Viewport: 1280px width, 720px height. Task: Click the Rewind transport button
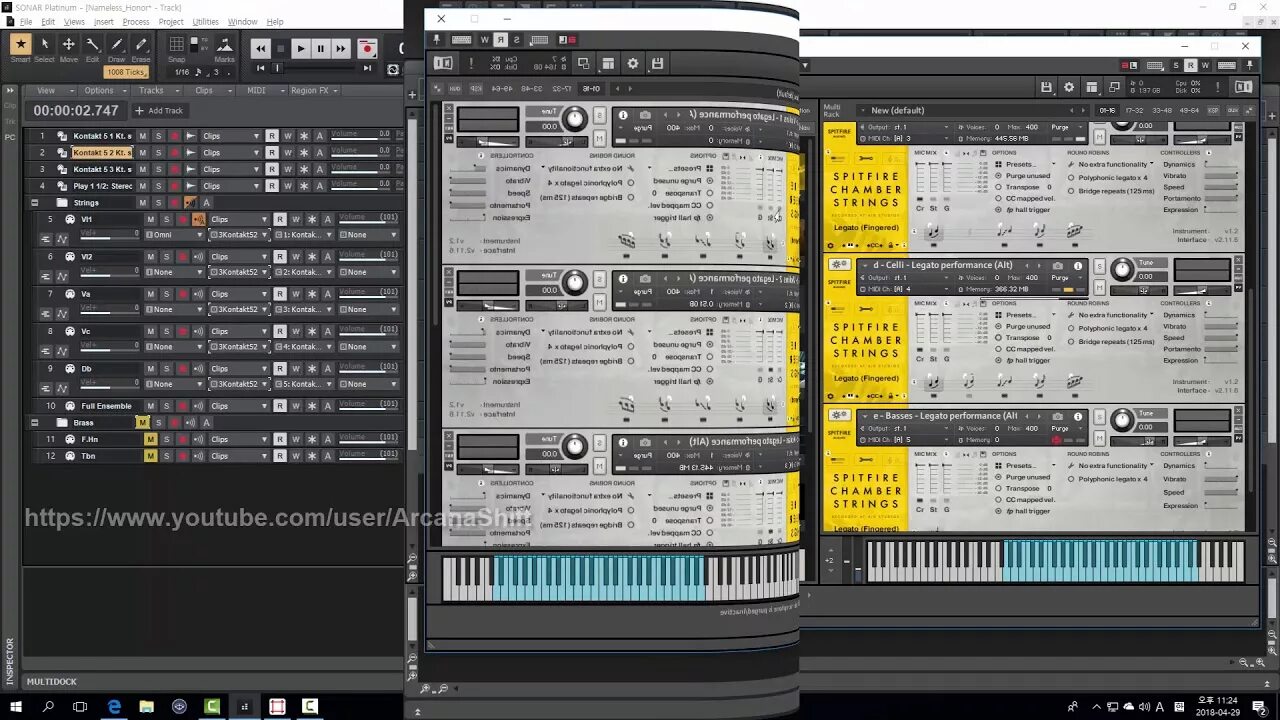click(x=261, y=48)
